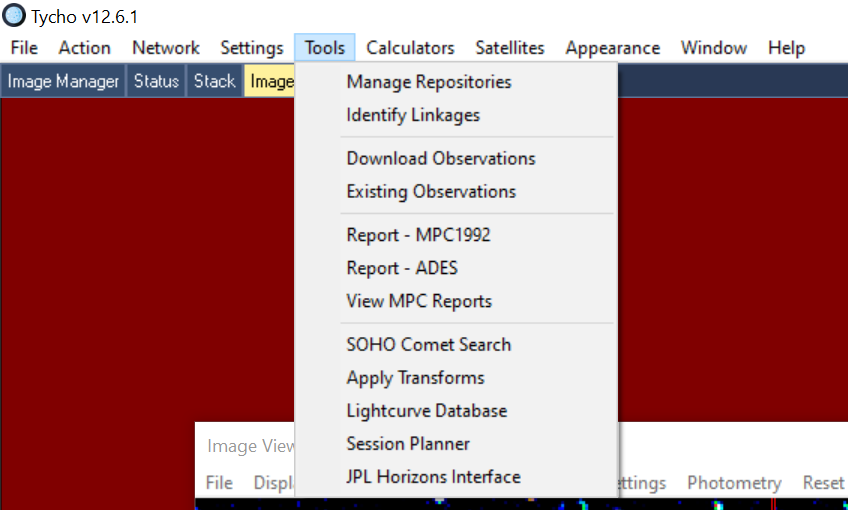Open the Calculators menu in menu bar

click(x=410, y=48)
